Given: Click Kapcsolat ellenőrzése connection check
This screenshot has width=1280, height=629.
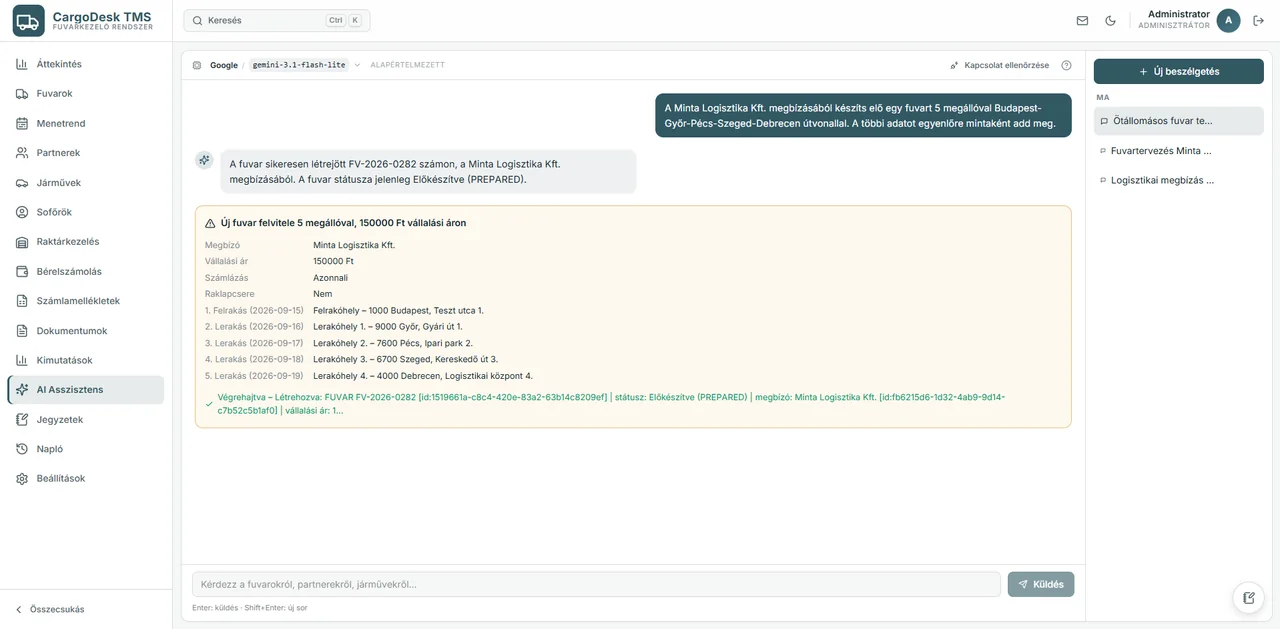Looking at the screenshot, I should tap(999, 65).
